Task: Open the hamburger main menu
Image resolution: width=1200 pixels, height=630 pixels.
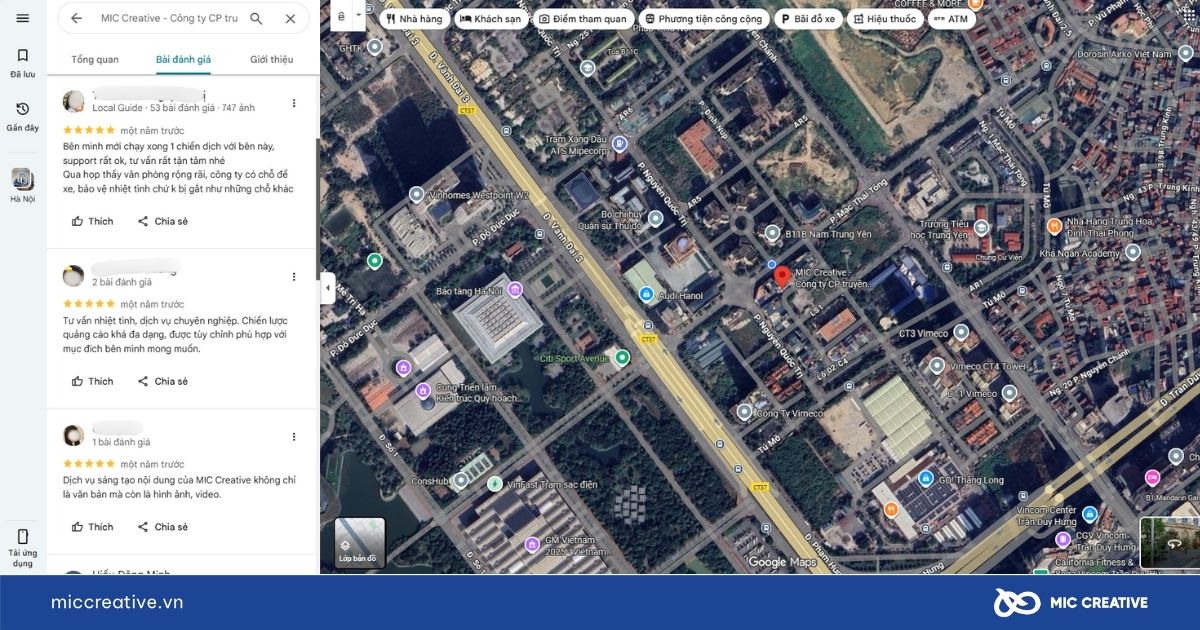Action: tap(23, 18)
